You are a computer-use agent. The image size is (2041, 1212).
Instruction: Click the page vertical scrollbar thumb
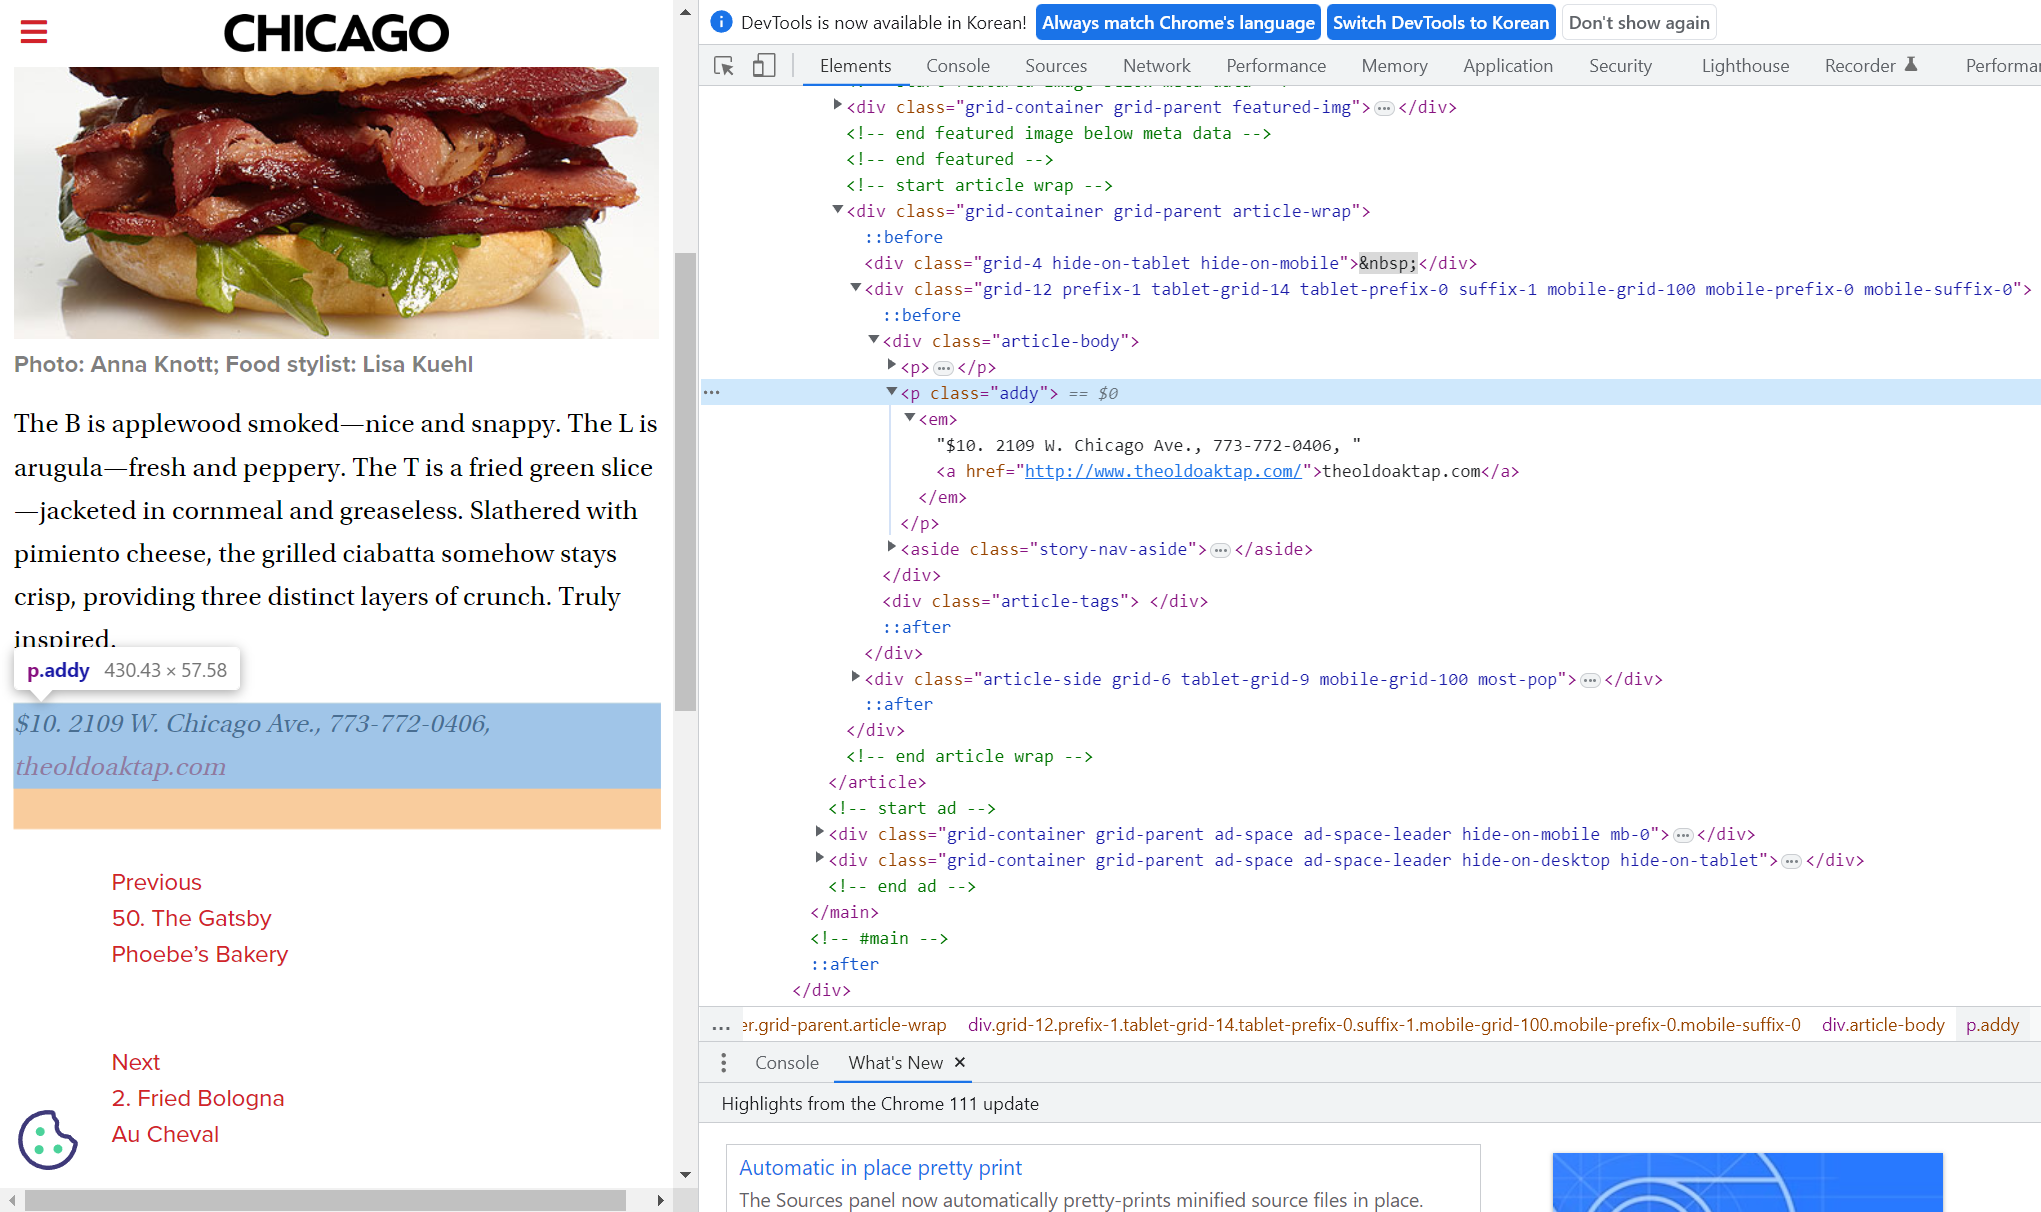pos(685,480)
